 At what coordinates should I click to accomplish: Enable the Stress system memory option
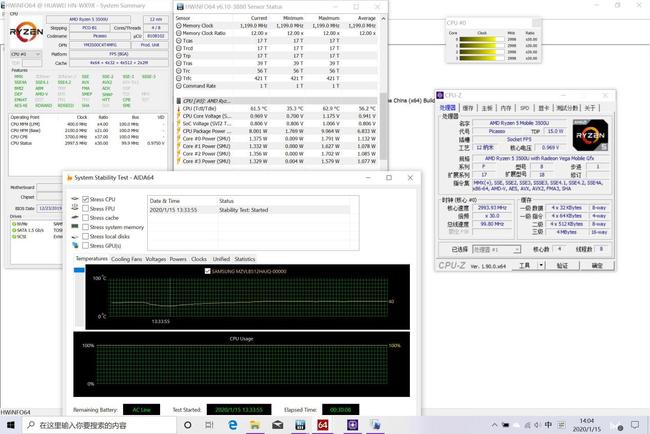[87, 227]
